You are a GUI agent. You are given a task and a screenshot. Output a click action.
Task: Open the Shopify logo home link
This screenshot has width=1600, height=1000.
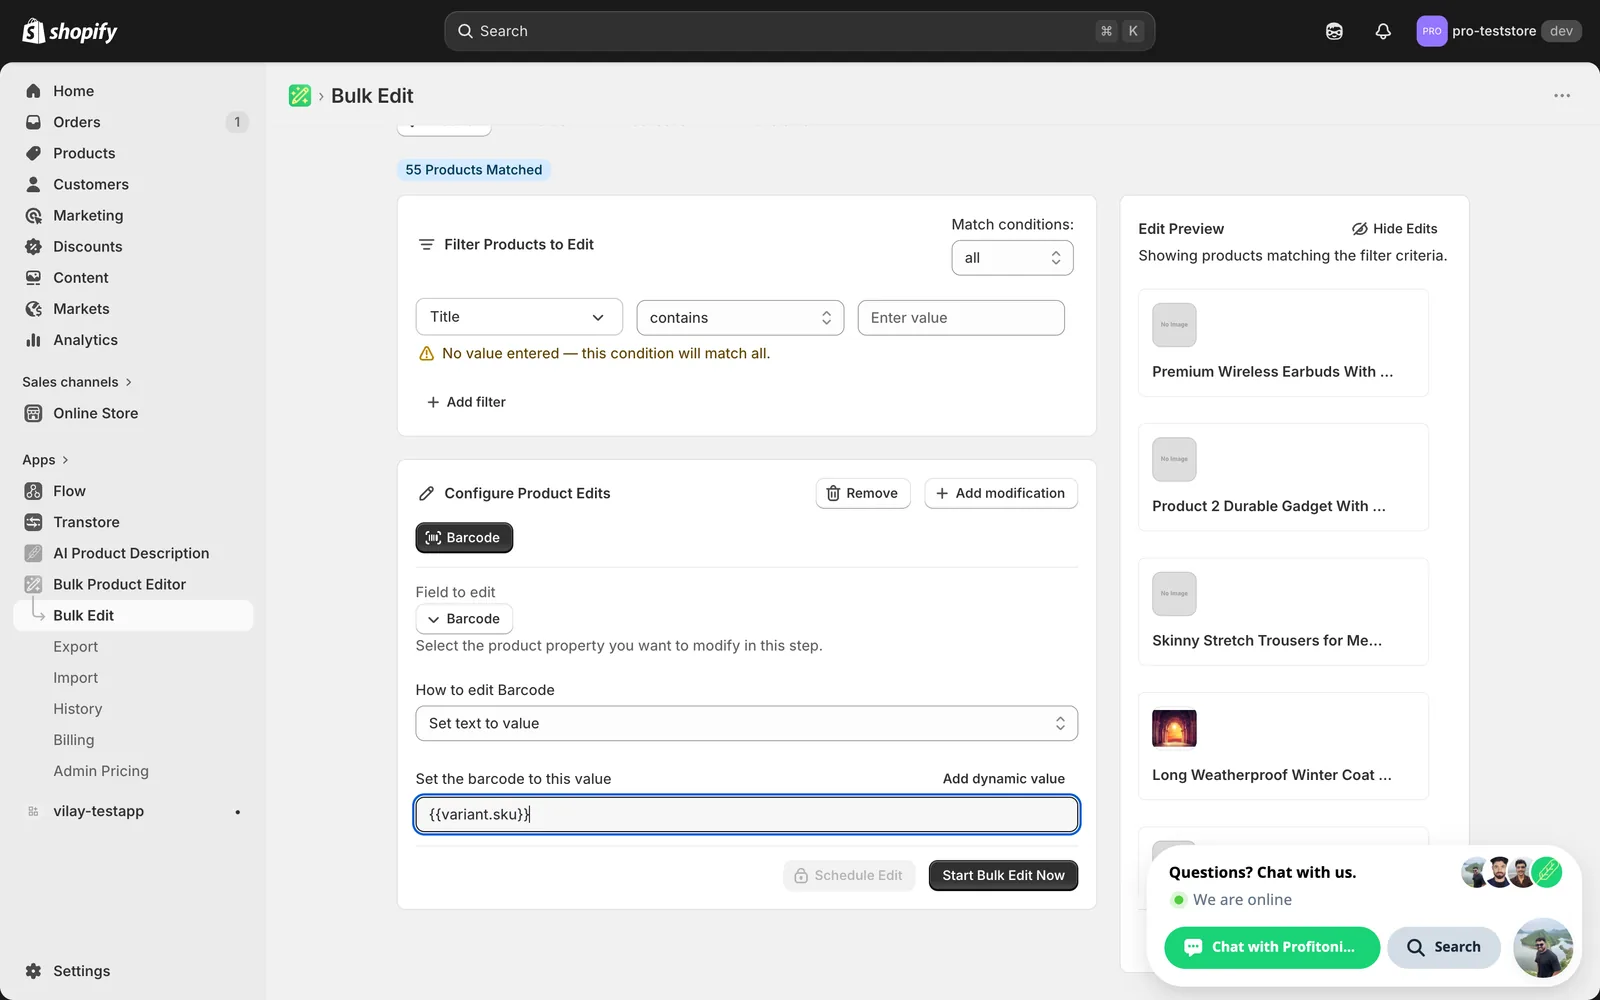pyautogui.click(x=70, y=31)
